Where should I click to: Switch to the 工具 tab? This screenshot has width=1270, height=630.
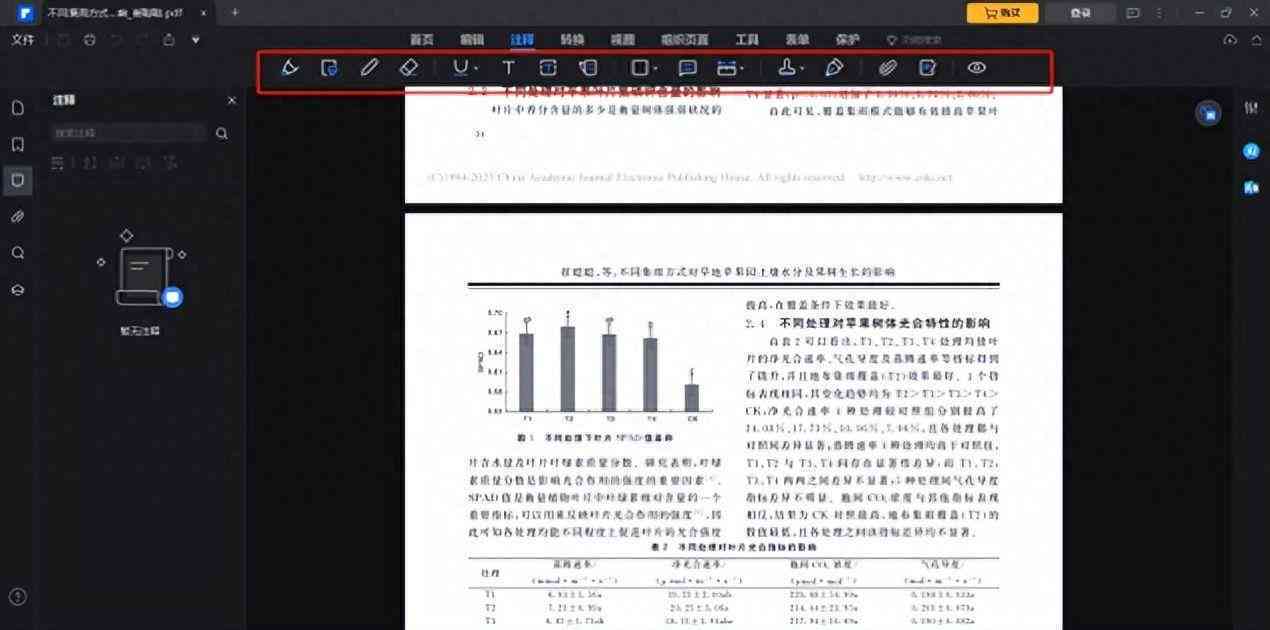click(x=747, y=40)
